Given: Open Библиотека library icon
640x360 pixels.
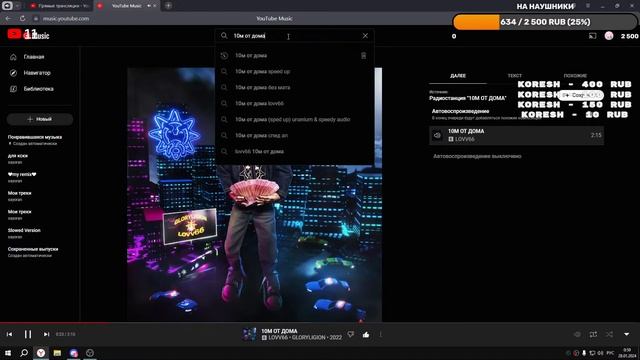Looking at the screenshot, I should pos(13,89).
